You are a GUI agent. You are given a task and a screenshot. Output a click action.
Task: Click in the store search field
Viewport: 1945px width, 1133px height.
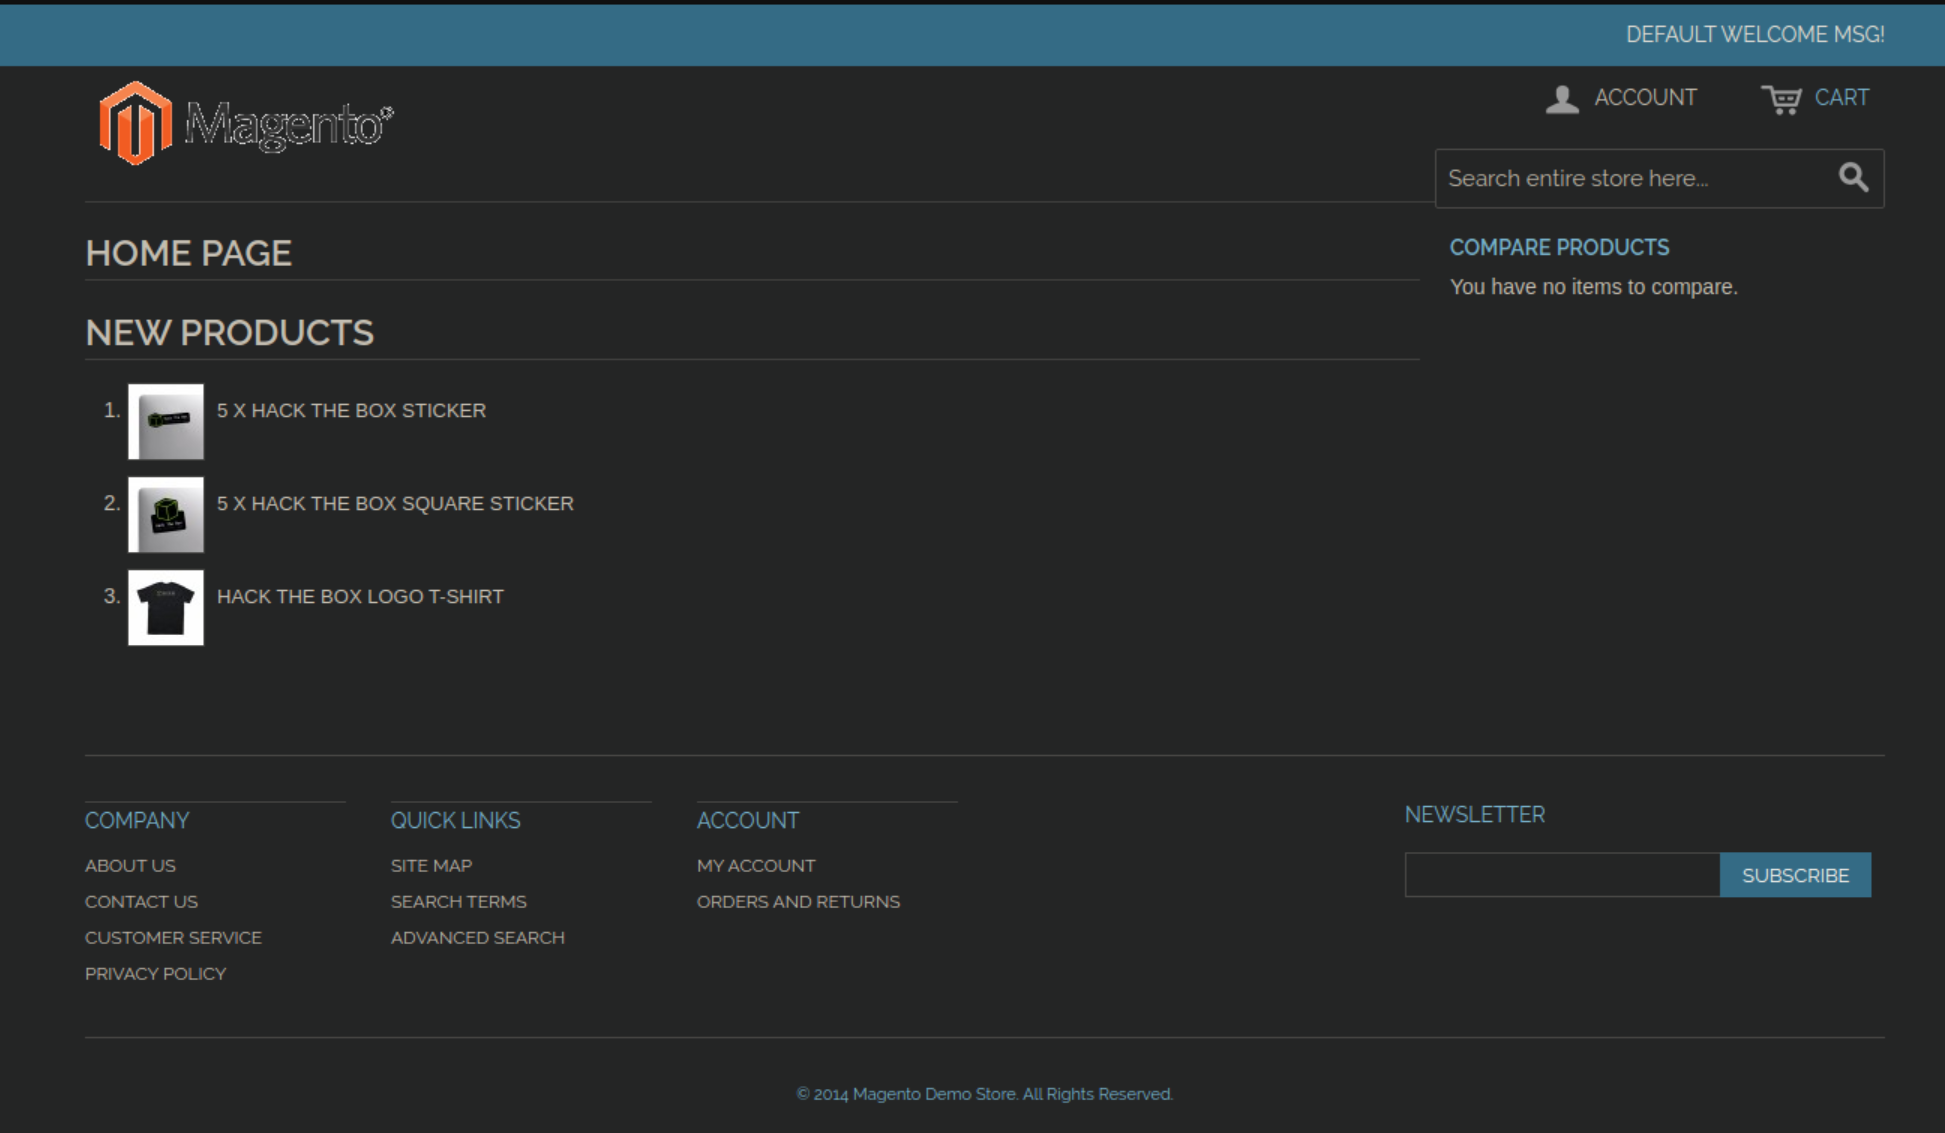click(1630, 179)
